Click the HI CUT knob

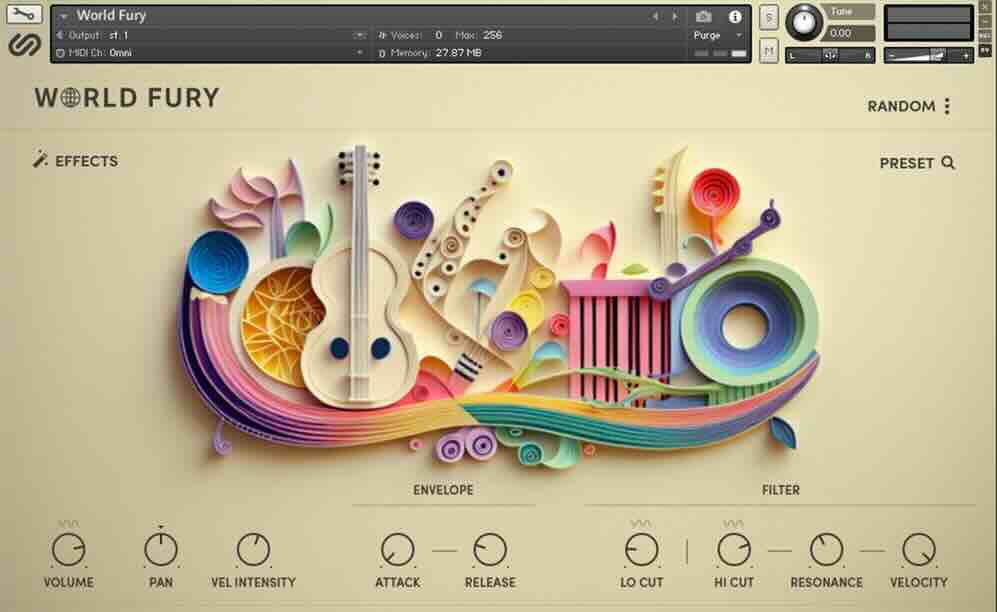734,550
